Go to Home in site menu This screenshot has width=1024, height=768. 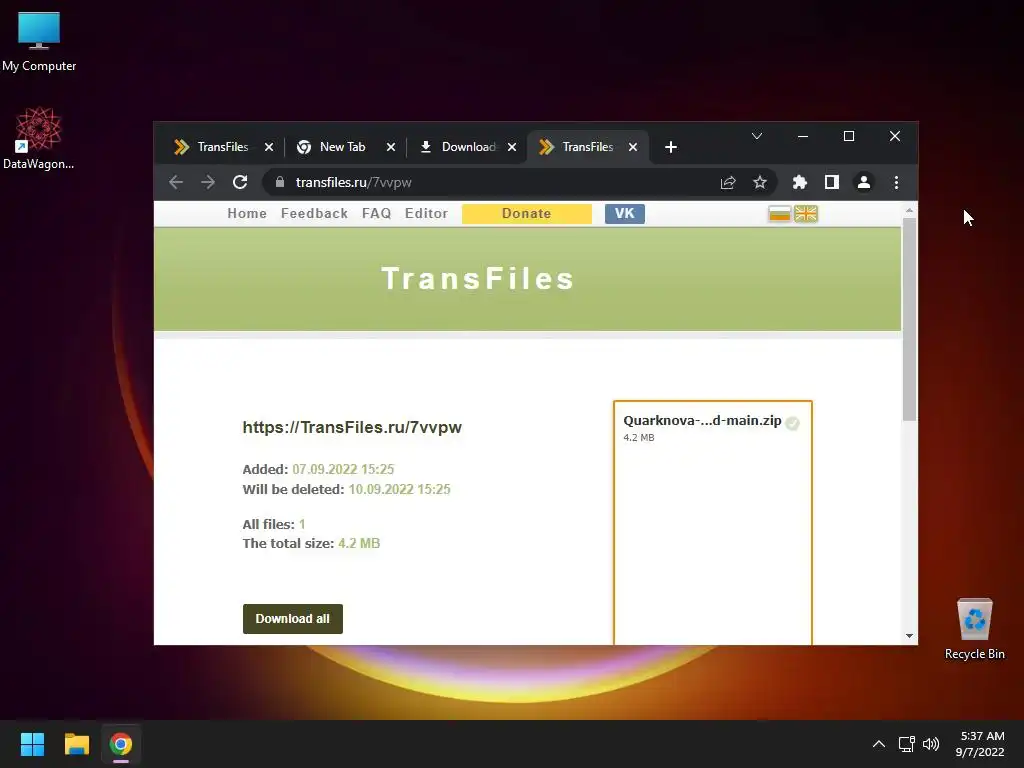click(247, 214)
